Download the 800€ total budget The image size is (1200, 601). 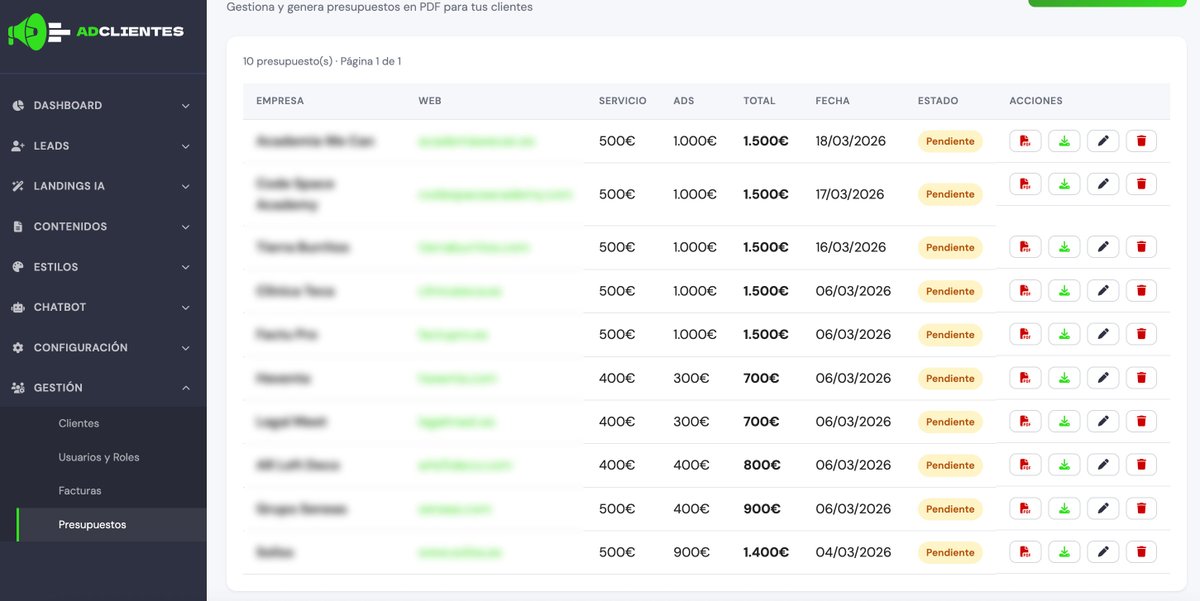pyautogui.click(x=1064, y=465)
